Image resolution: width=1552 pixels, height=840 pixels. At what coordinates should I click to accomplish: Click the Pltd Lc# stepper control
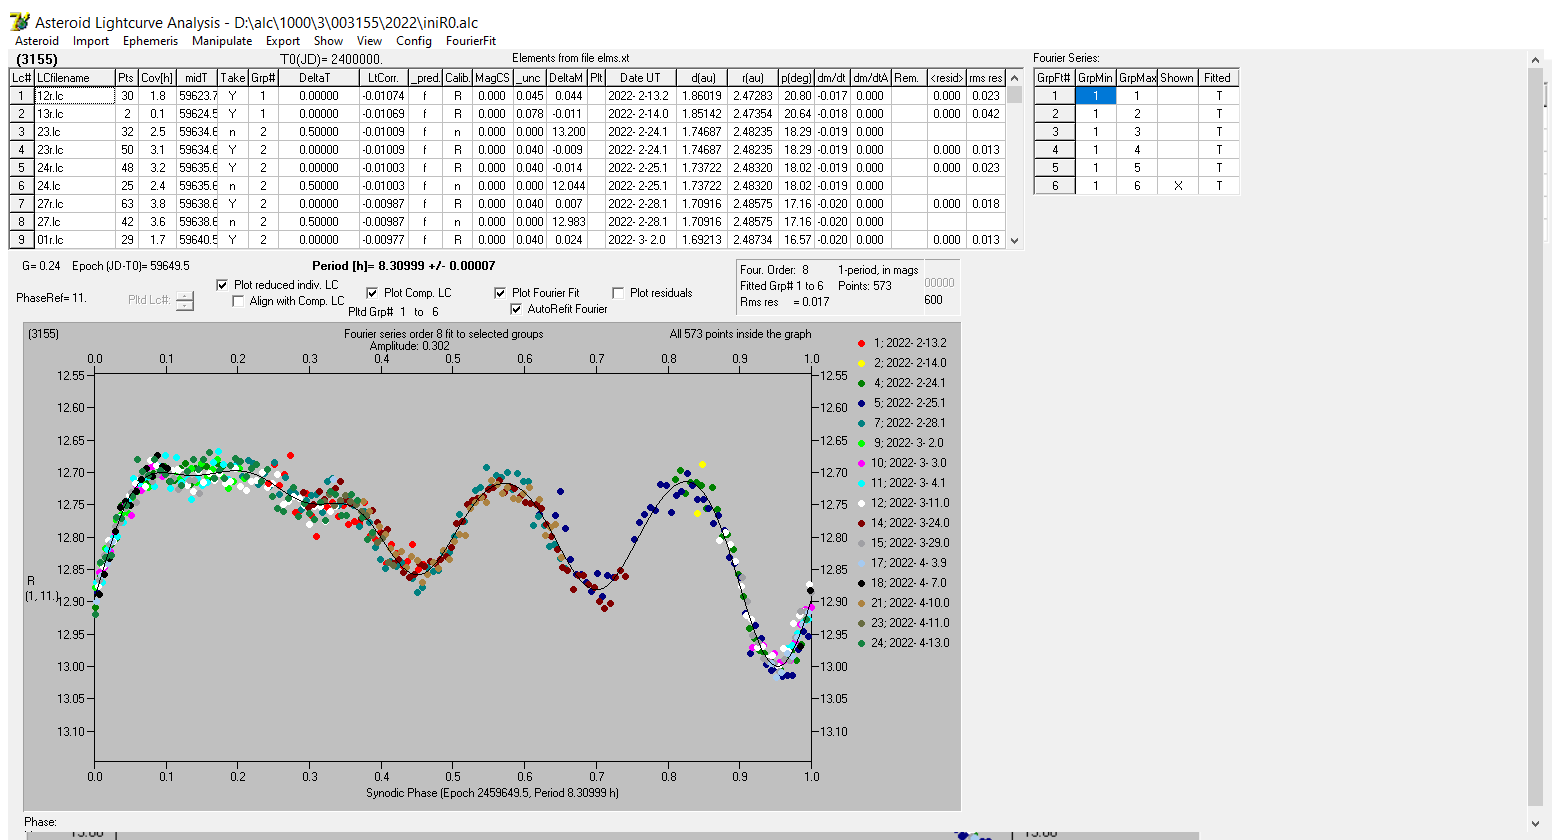(x=185, y=300)
